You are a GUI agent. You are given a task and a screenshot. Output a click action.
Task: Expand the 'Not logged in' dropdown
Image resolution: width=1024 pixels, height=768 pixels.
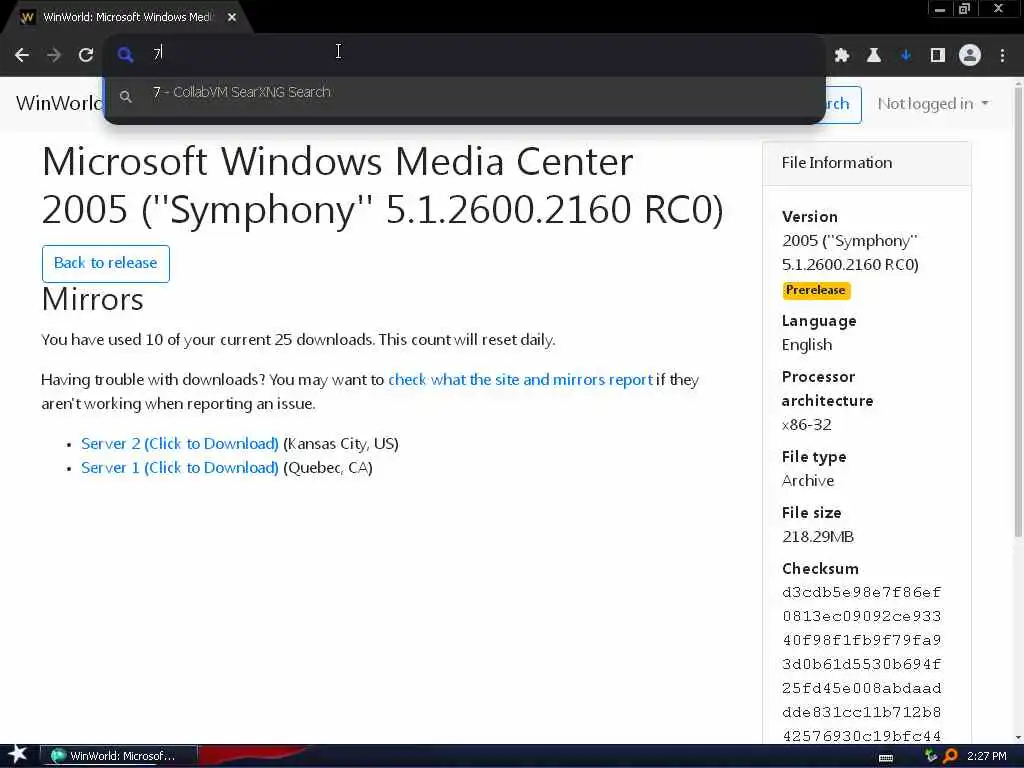tap(933, 104)
